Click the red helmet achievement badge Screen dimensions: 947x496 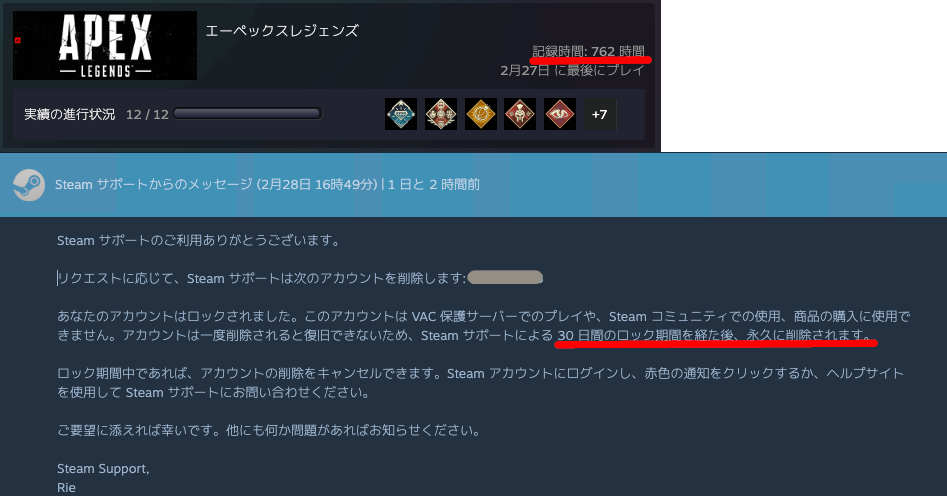pos(520,114)
